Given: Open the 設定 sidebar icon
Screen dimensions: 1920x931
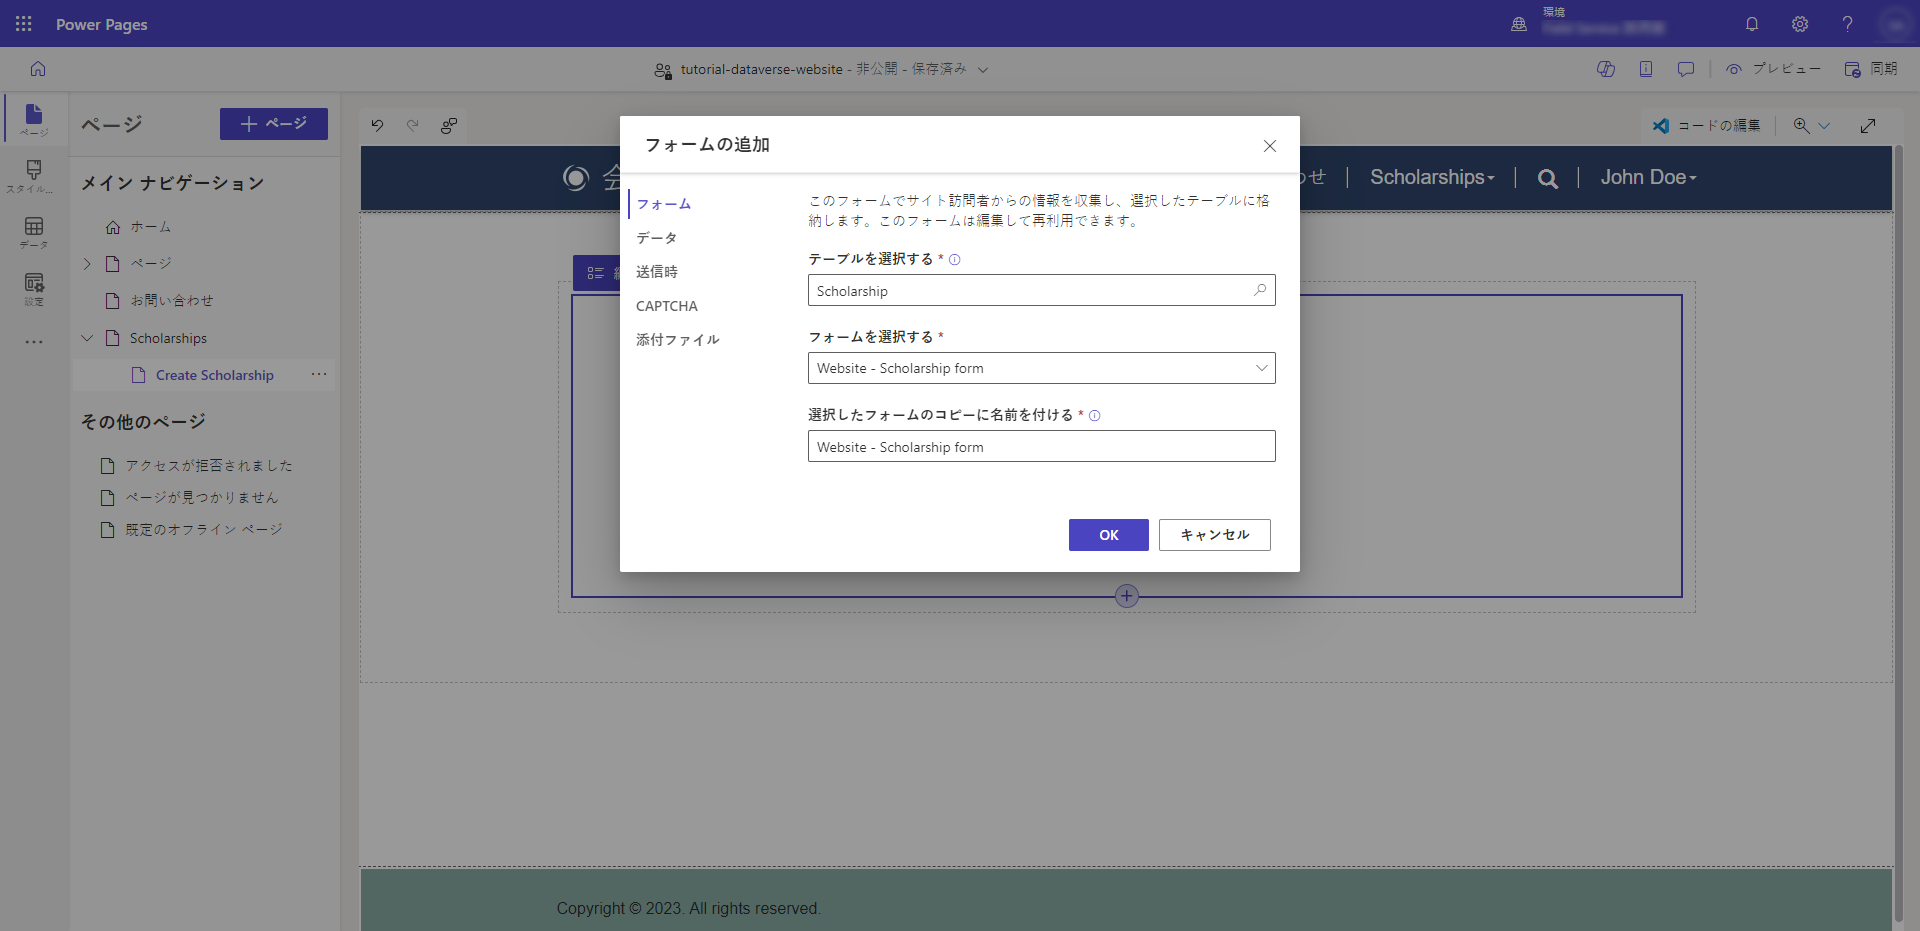Looking at the screenshot, I should [33, 288].
